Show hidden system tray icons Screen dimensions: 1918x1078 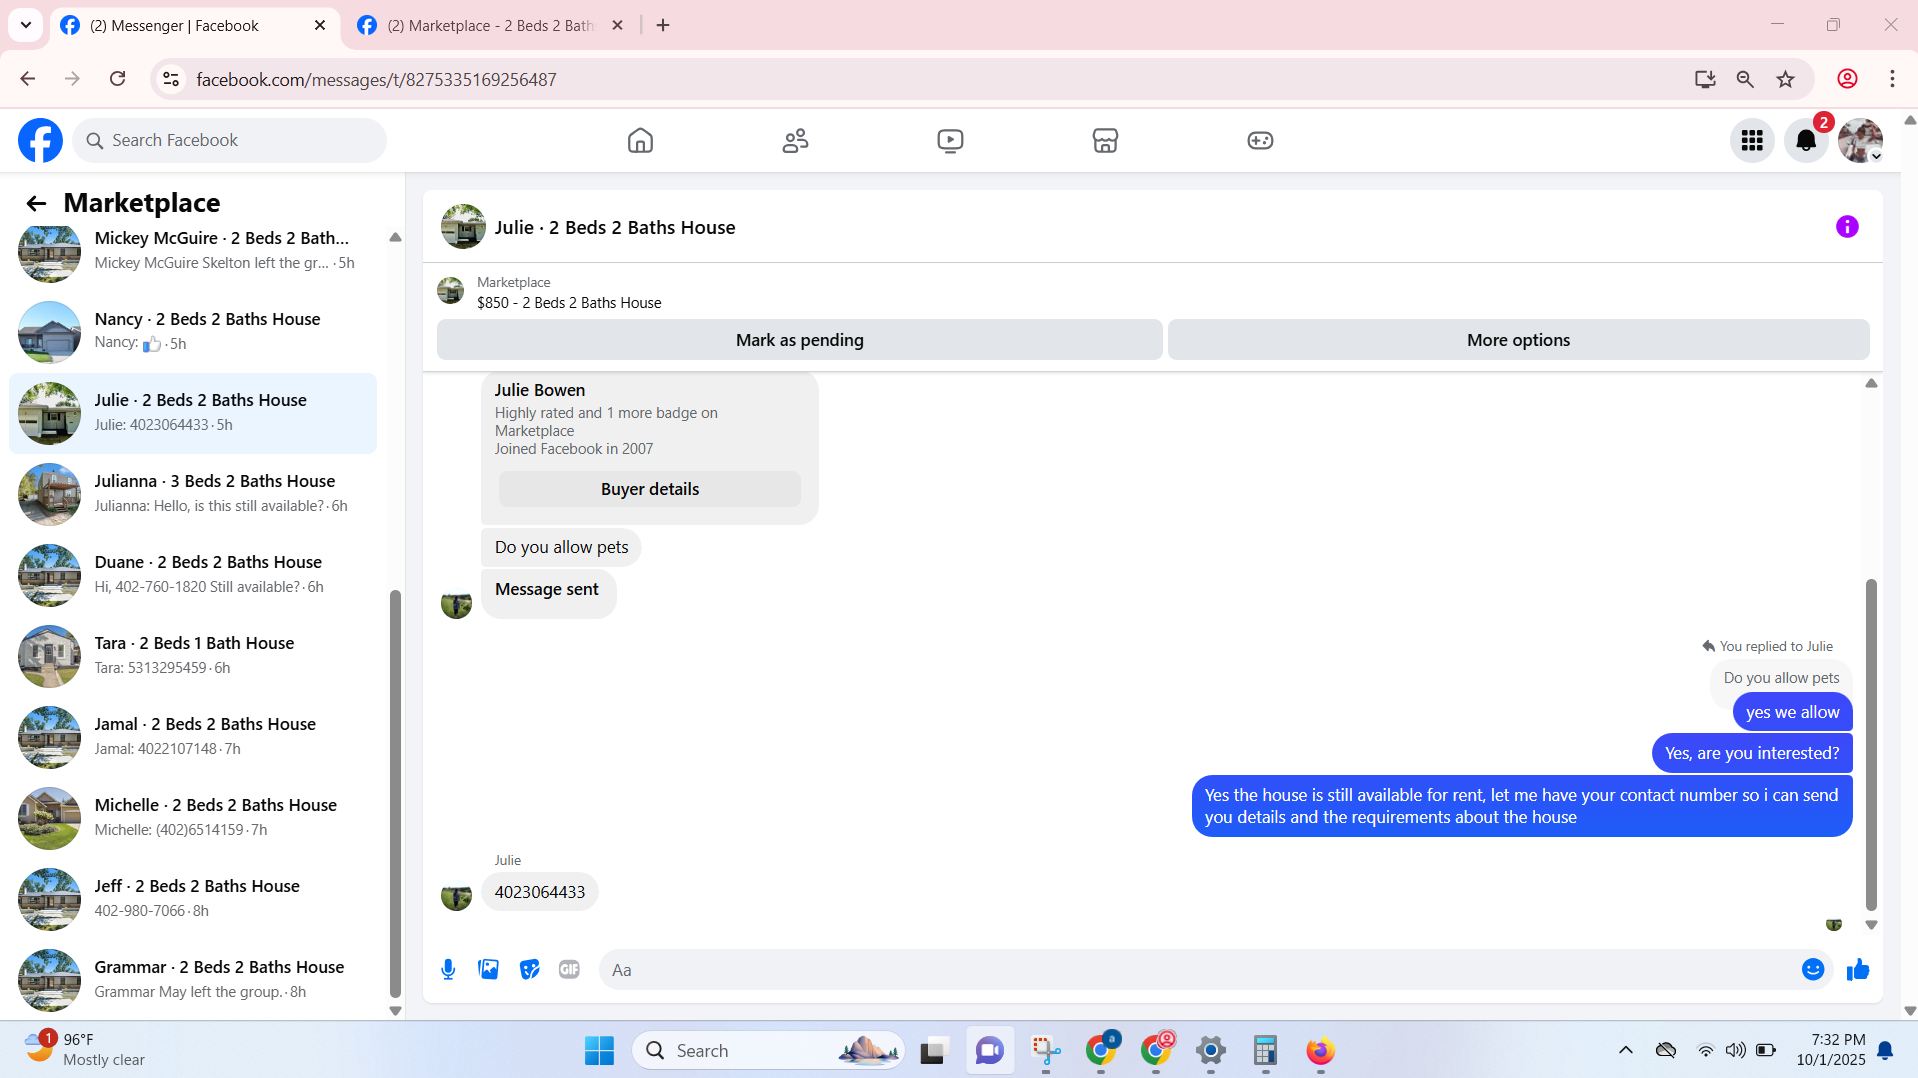click(x=1625, y=1050)
